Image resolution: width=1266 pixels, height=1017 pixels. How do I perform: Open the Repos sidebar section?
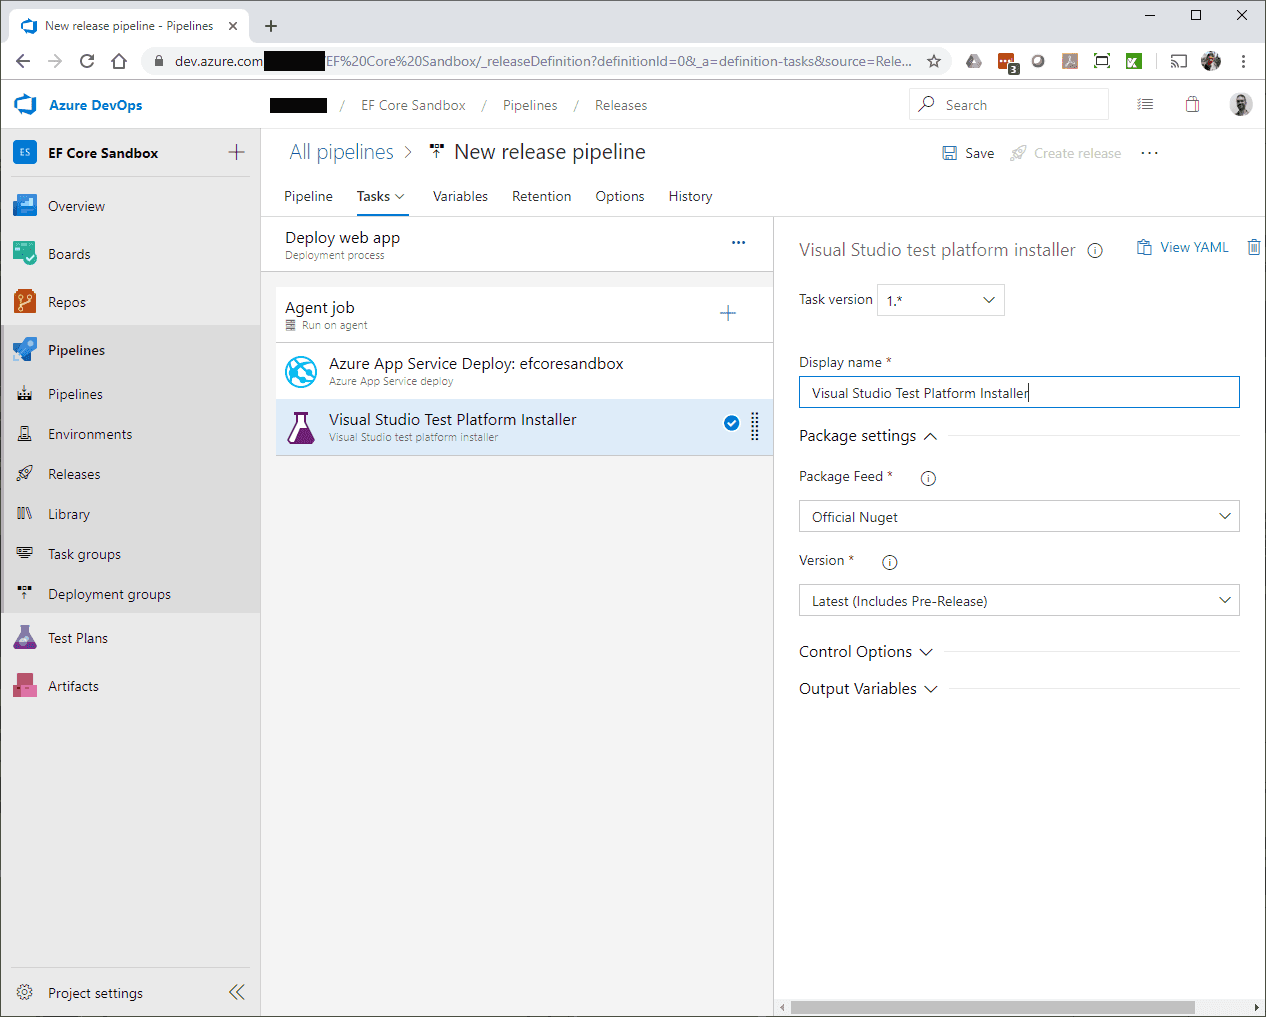(x=66, y=302)
